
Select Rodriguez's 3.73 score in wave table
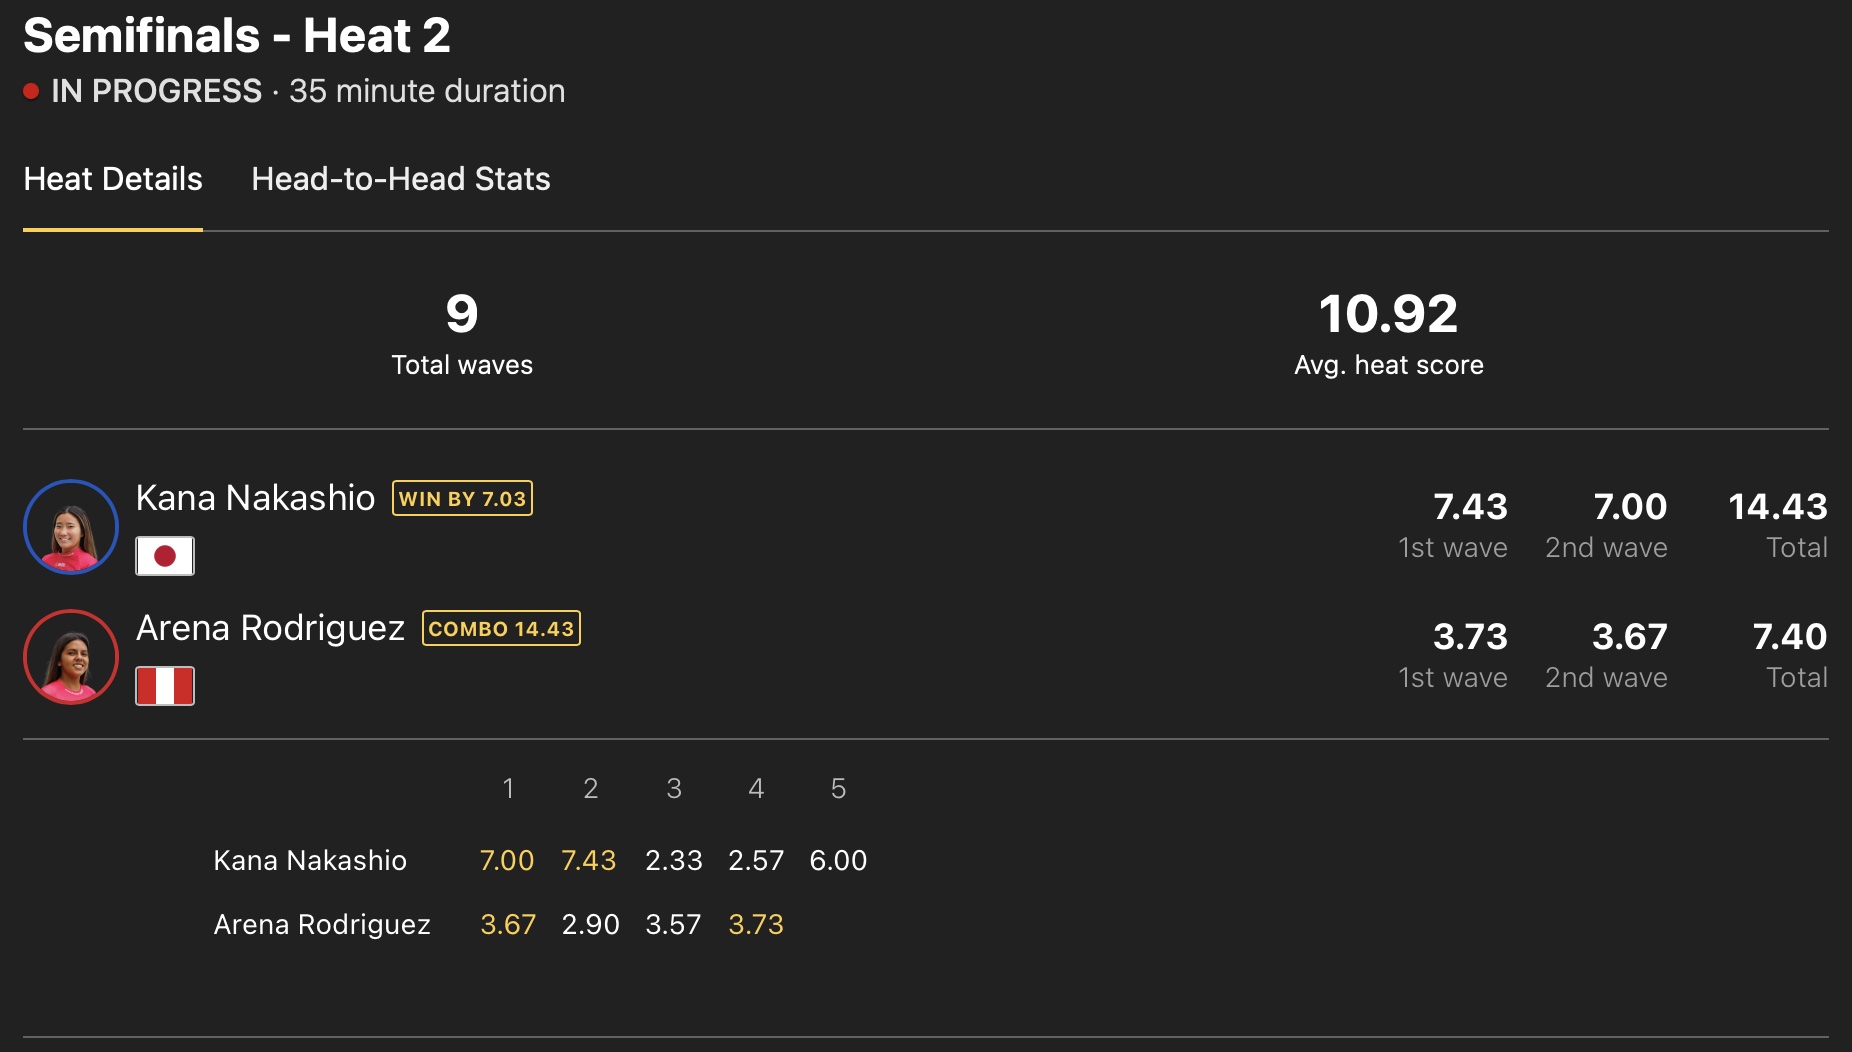point(755,924)
